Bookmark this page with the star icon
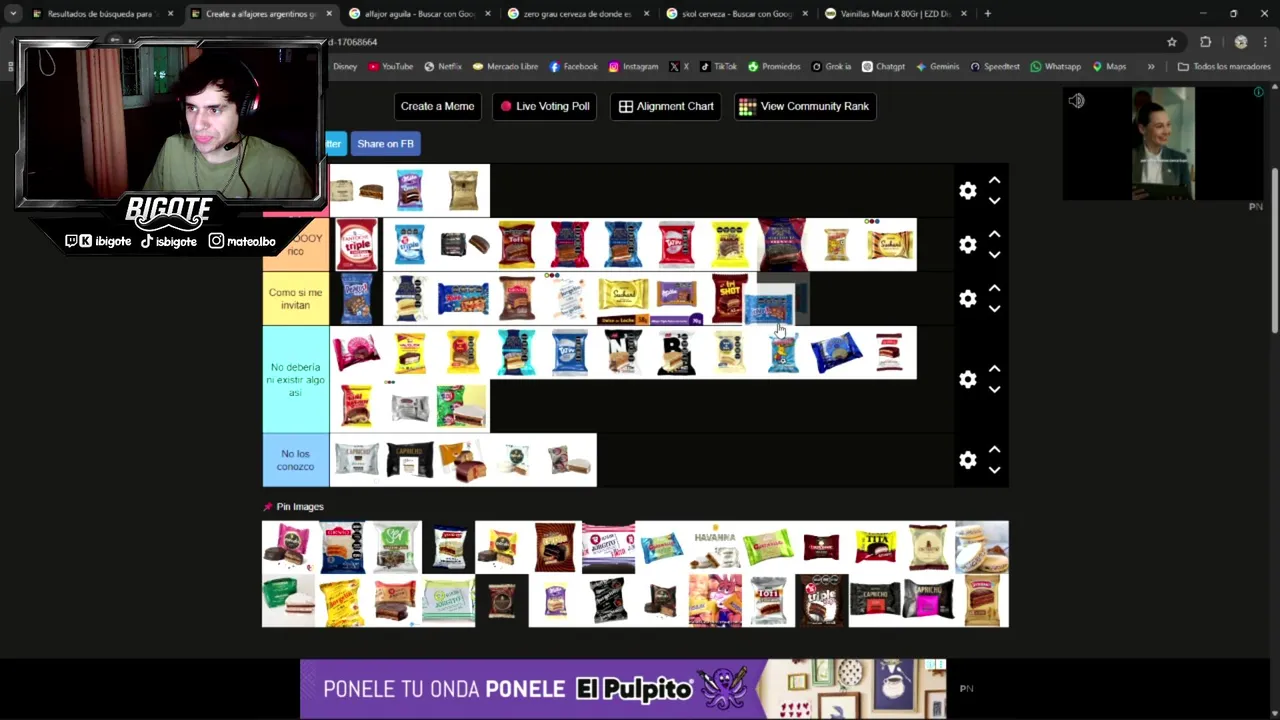This screenshot has width=1280, height=720. [1172, 42]
